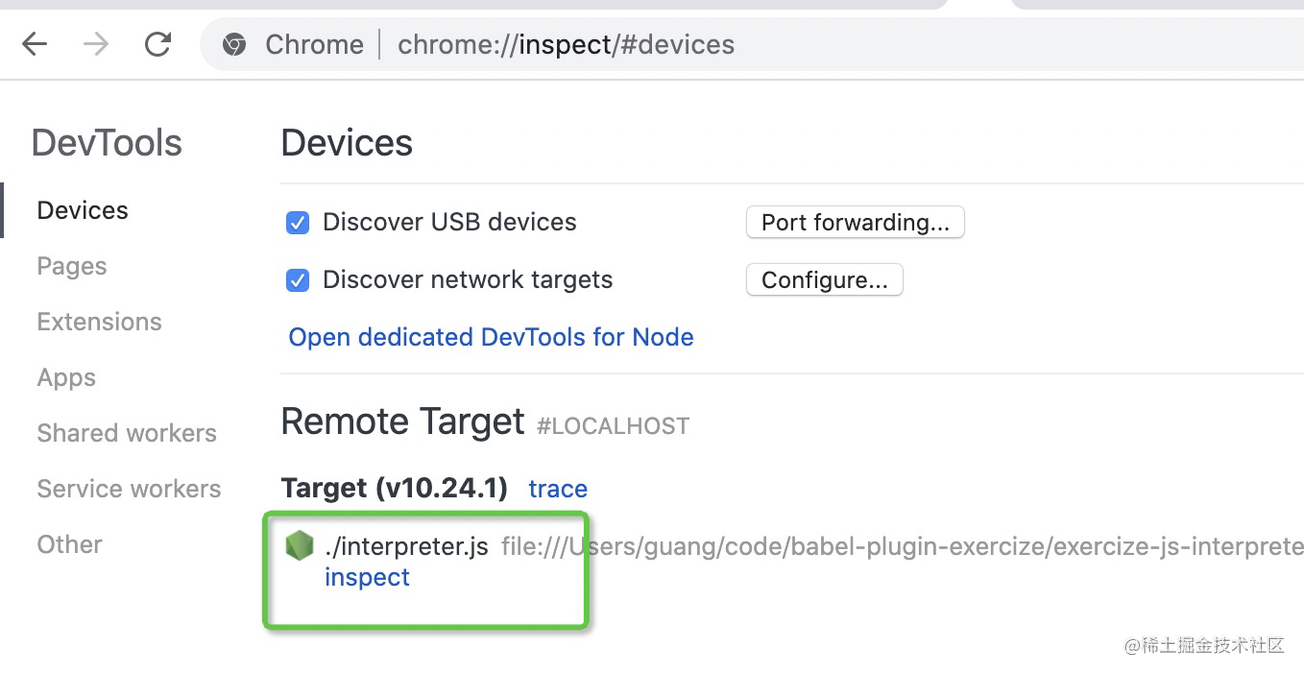Open dedicated DevTools for Node
This screenshot has height=674, width=1304.
coord(491,337)
